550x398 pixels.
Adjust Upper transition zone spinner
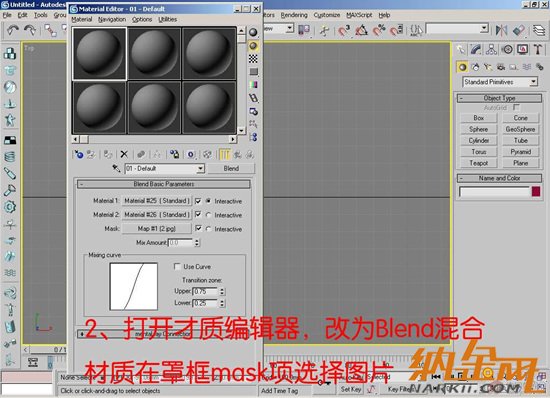[222, 291]
